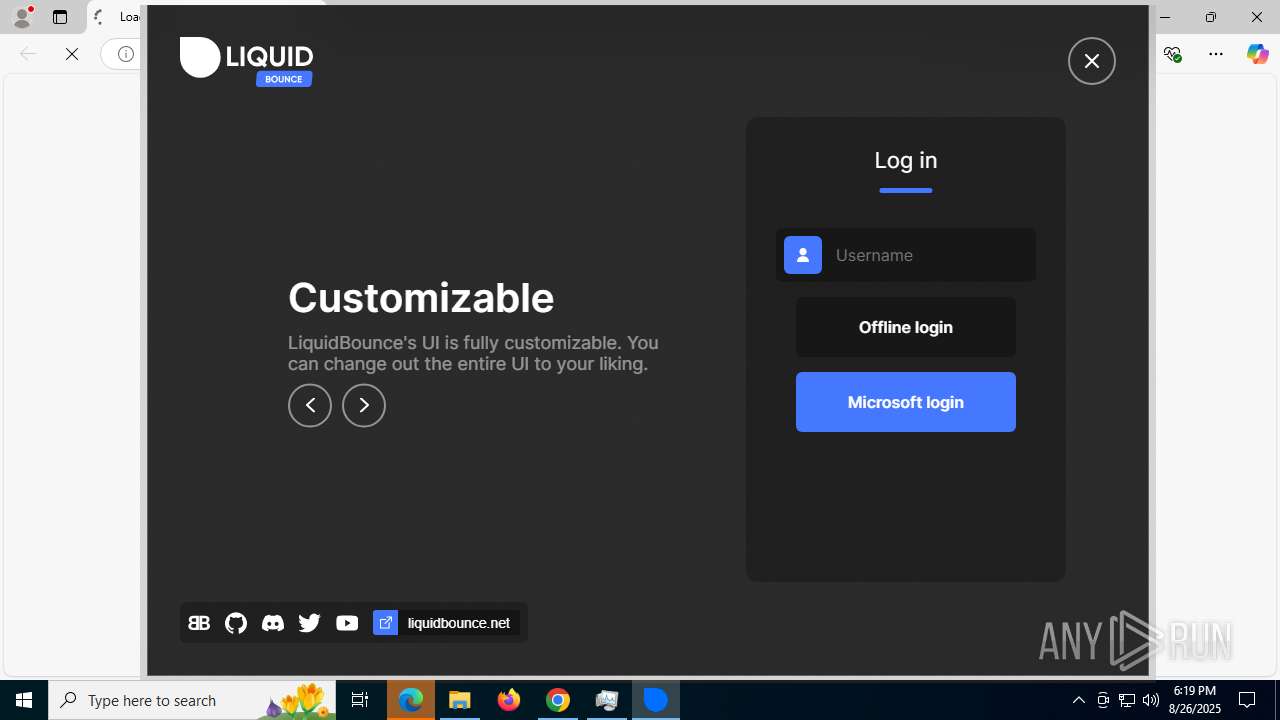Open the clock and date flyout
Screen dimensions: 1280x720
pos(1196,700)
